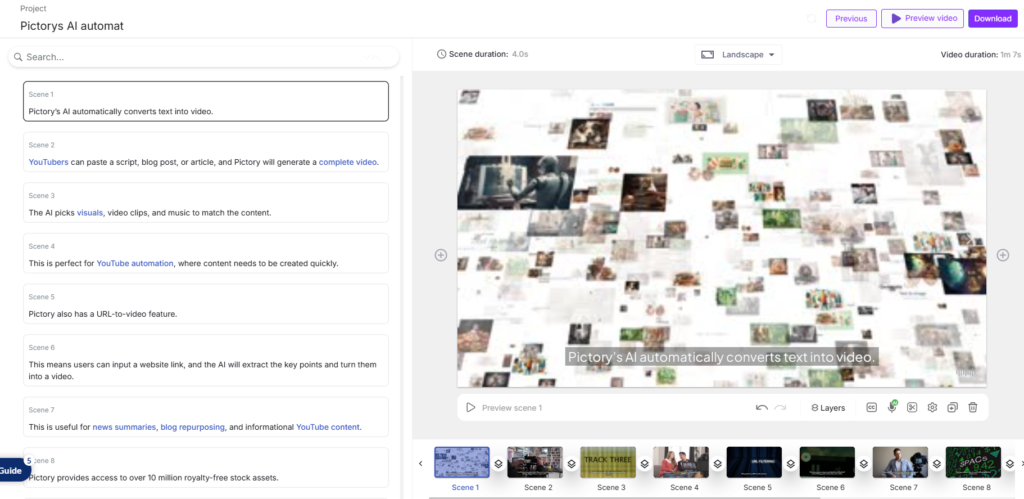Select the Scene 8 thumbnail in the timeline
The height and width of the screenshot is (499, 1024).
point(974,462)
